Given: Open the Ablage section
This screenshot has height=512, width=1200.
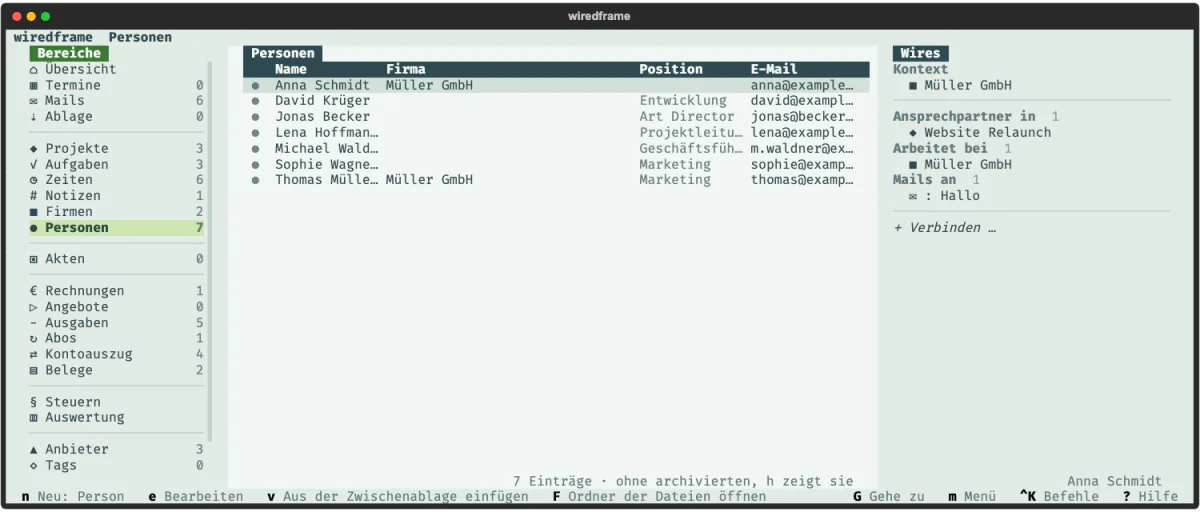Looking at the screenshot, I should pyautogui.click(x=117, y=117).
